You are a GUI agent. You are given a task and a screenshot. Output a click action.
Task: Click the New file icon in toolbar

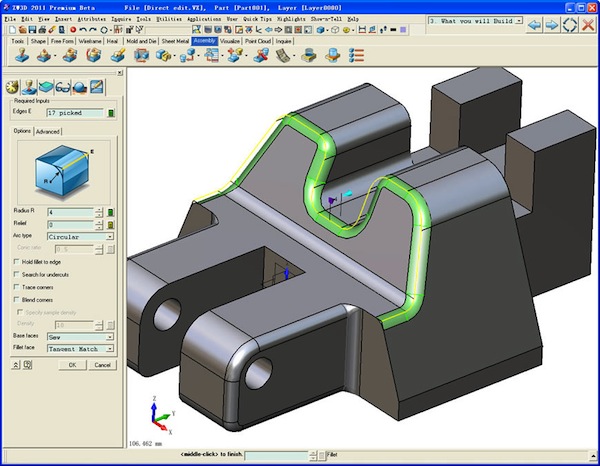tap(12, 29)
